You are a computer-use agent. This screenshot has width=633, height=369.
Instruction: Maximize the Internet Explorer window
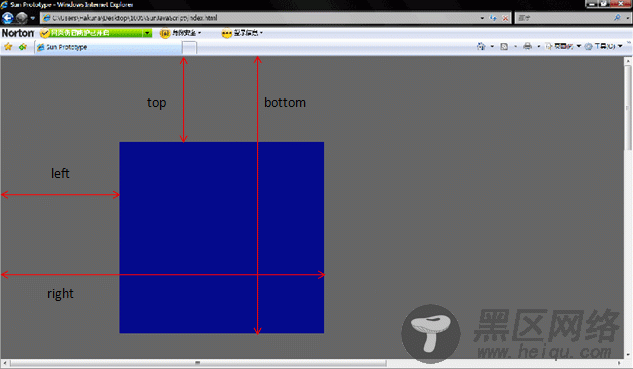tap(604, 4)
